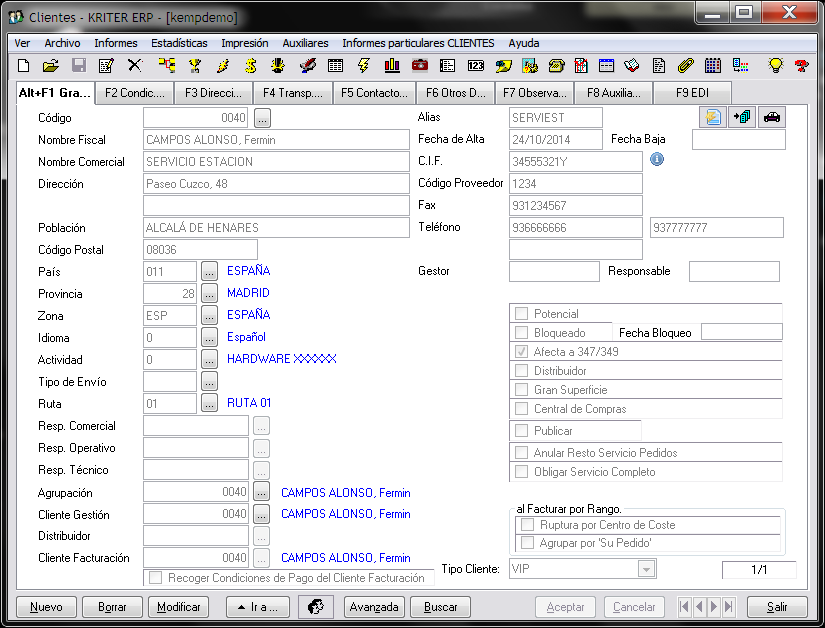Image resolution: width=825 pixels, height=628 pixels.
Task: Click the light bulb icon
Action: (776, 66)
